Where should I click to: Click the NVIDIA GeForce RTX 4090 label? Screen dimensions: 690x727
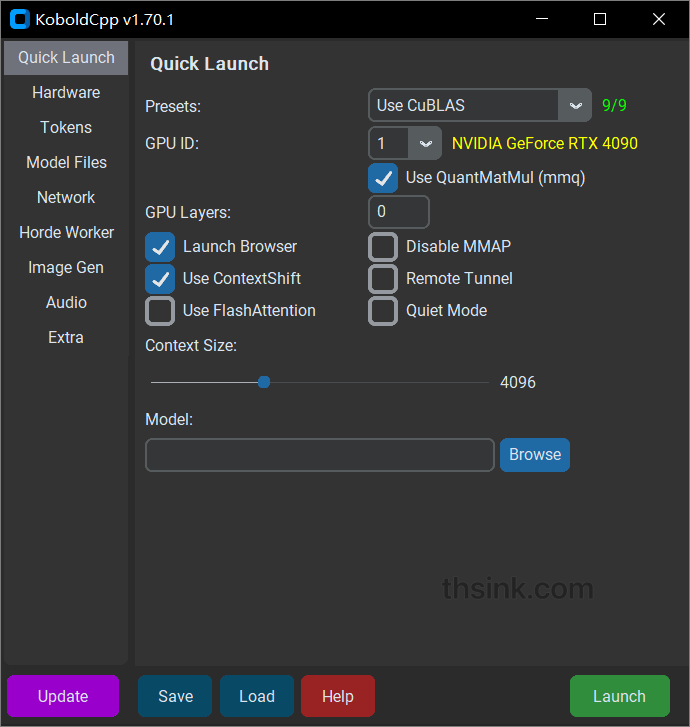545,143
